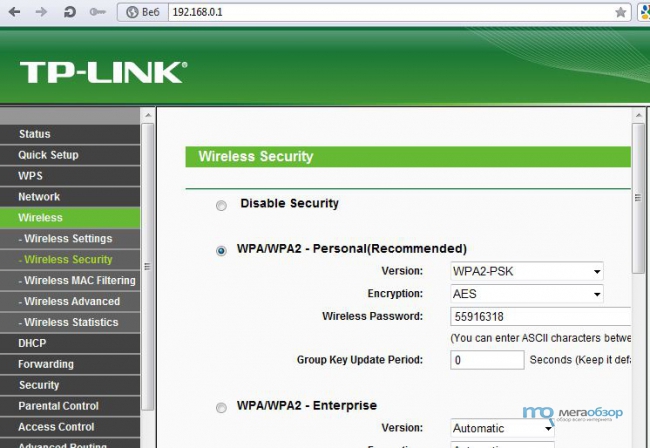Select WPA/WPA2 - Personal radio button
The height and width of the screenshot is (448, 650).
click(221, 251)
